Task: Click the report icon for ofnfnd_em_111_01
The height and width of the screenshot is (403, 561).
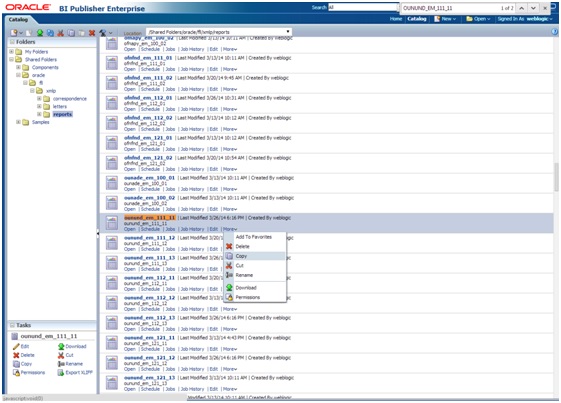Action: pyautogui.click(x=112, y=63)
